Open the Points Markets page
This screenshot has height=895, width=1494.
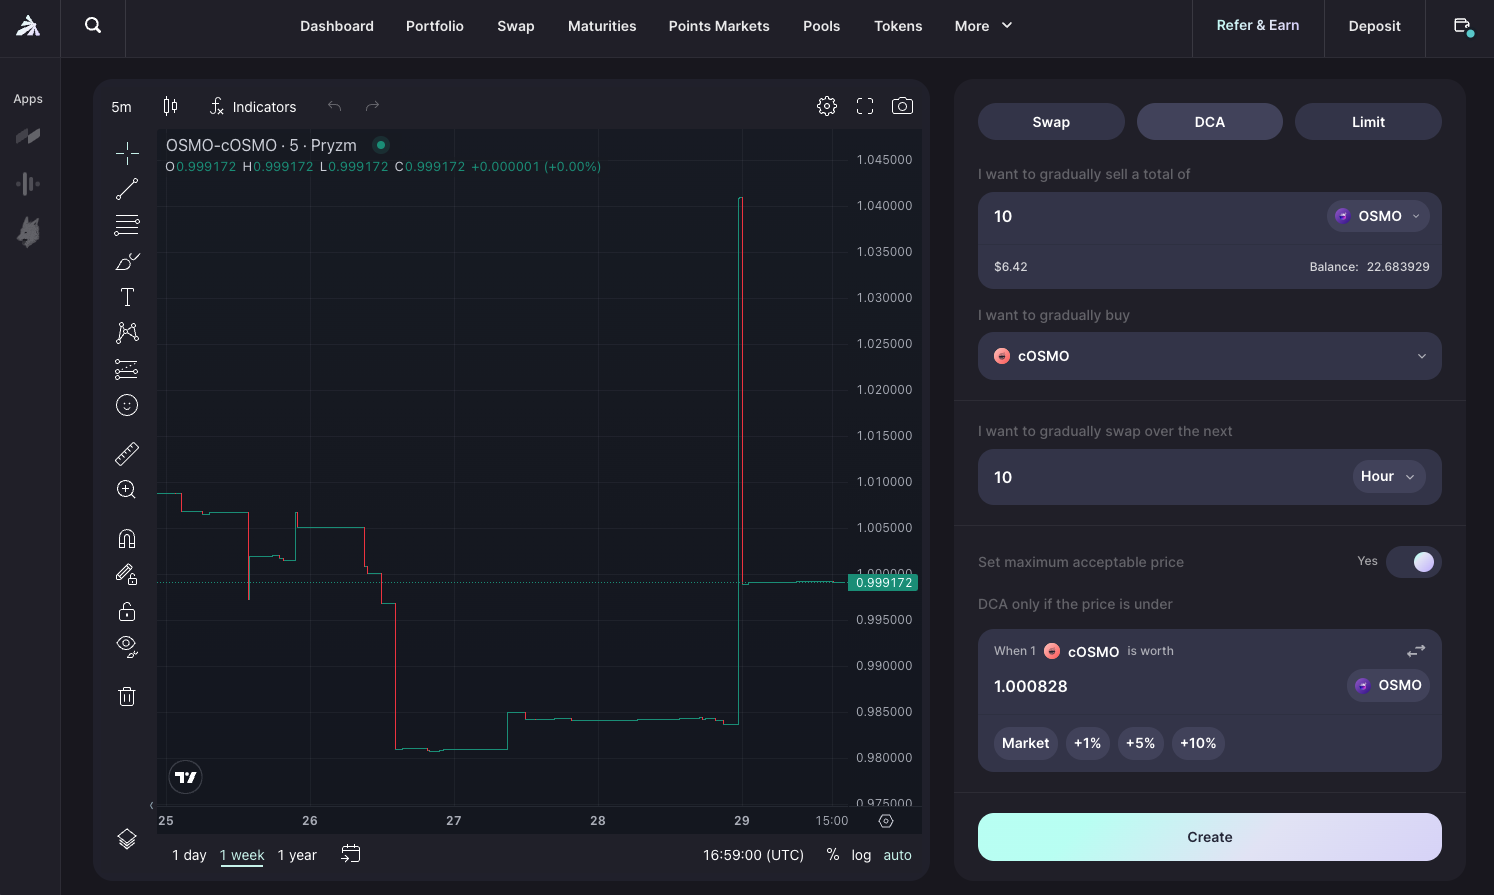(x=719, y=26)
